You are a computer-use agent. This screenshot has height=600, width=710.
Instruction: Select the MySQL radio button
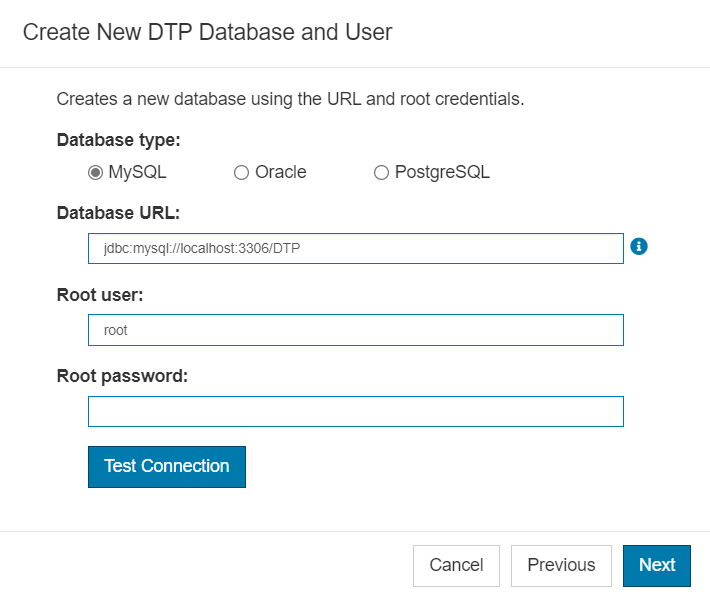coord(95,173)
